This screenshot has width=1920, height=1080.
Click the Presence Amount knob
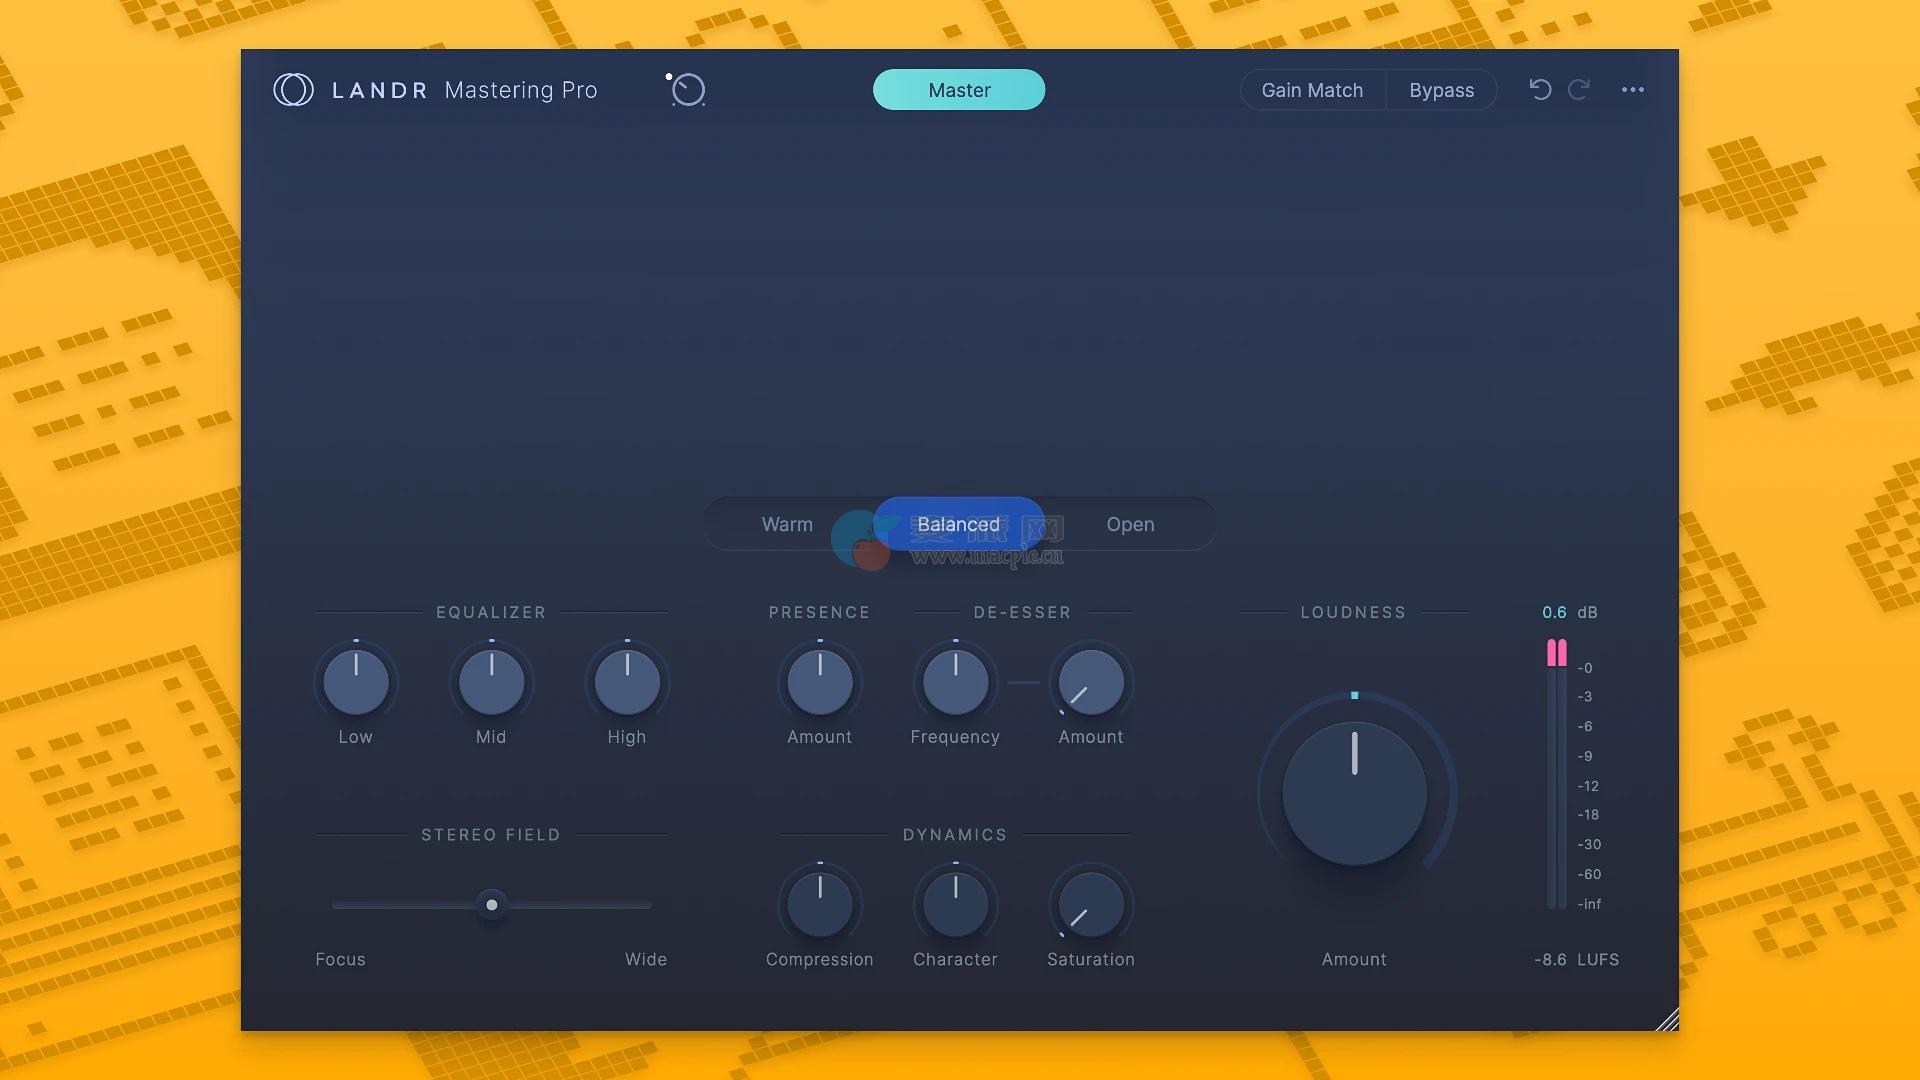click(x=819, y=682)
